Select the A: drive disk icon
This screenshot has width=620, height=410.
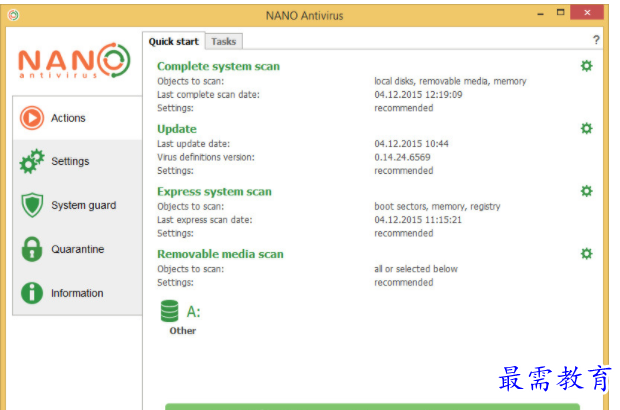click(x=170, y=311)
